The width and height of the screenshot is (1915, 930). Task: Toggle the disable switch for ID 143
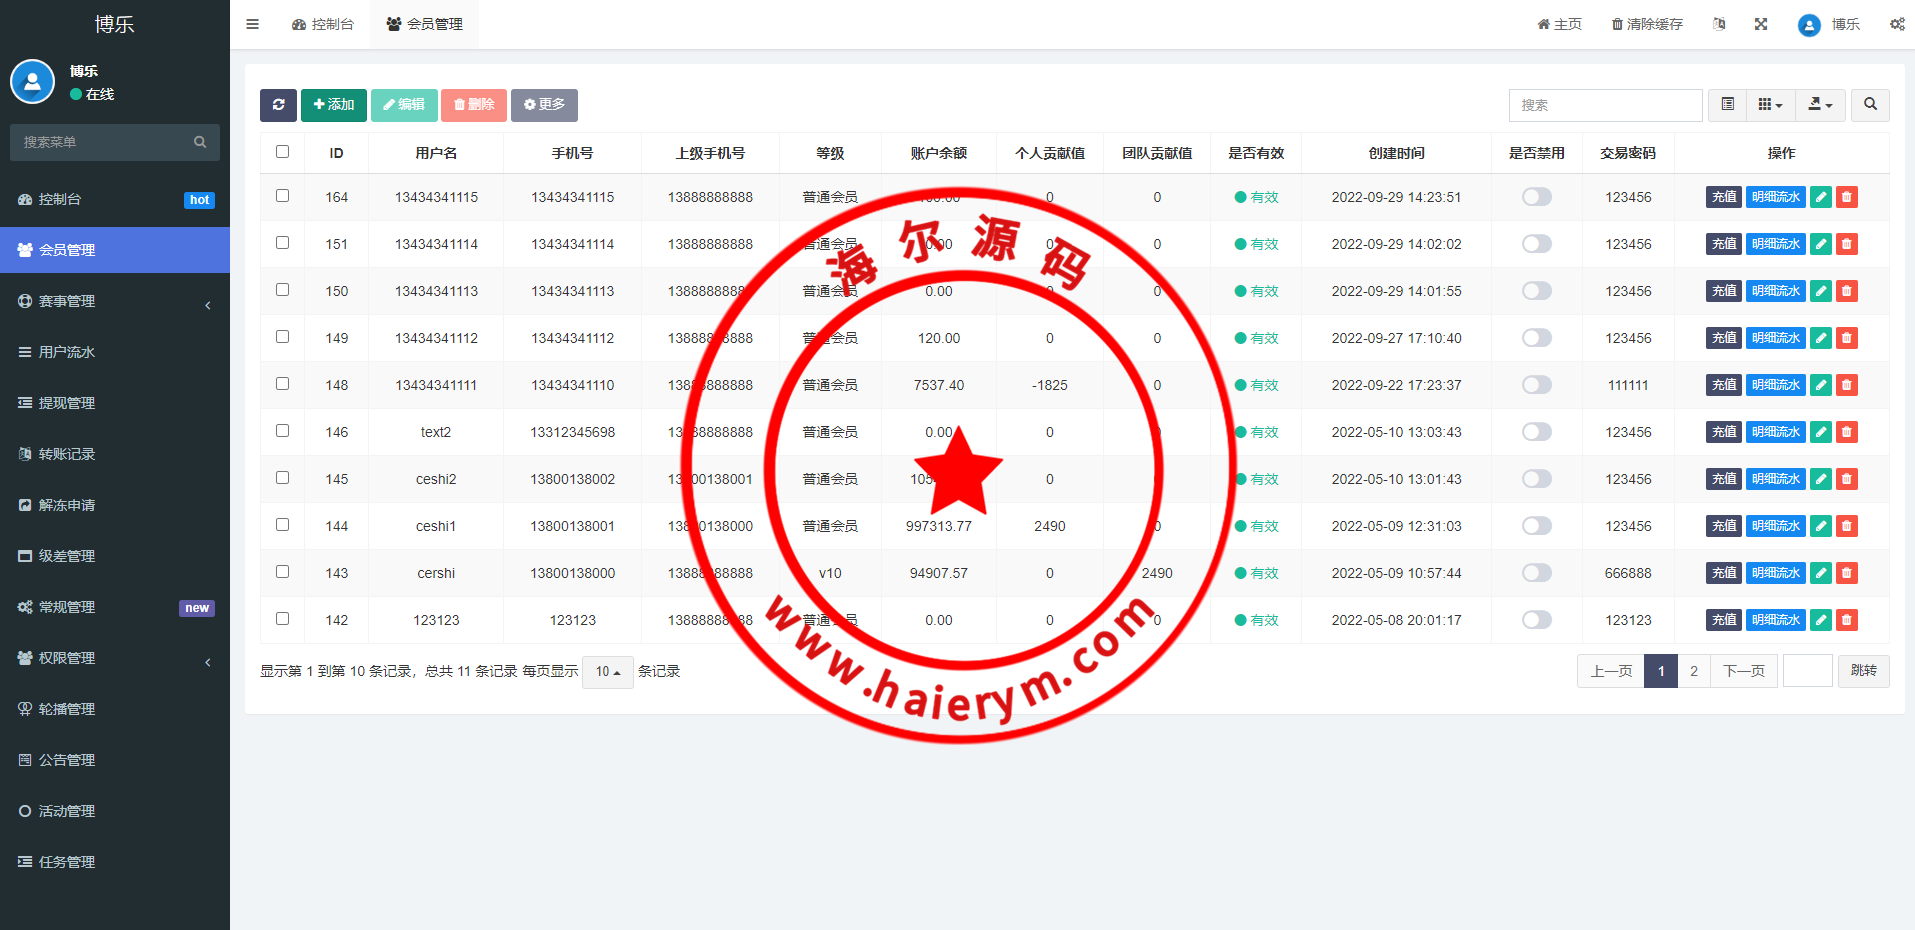(1537, 573)
